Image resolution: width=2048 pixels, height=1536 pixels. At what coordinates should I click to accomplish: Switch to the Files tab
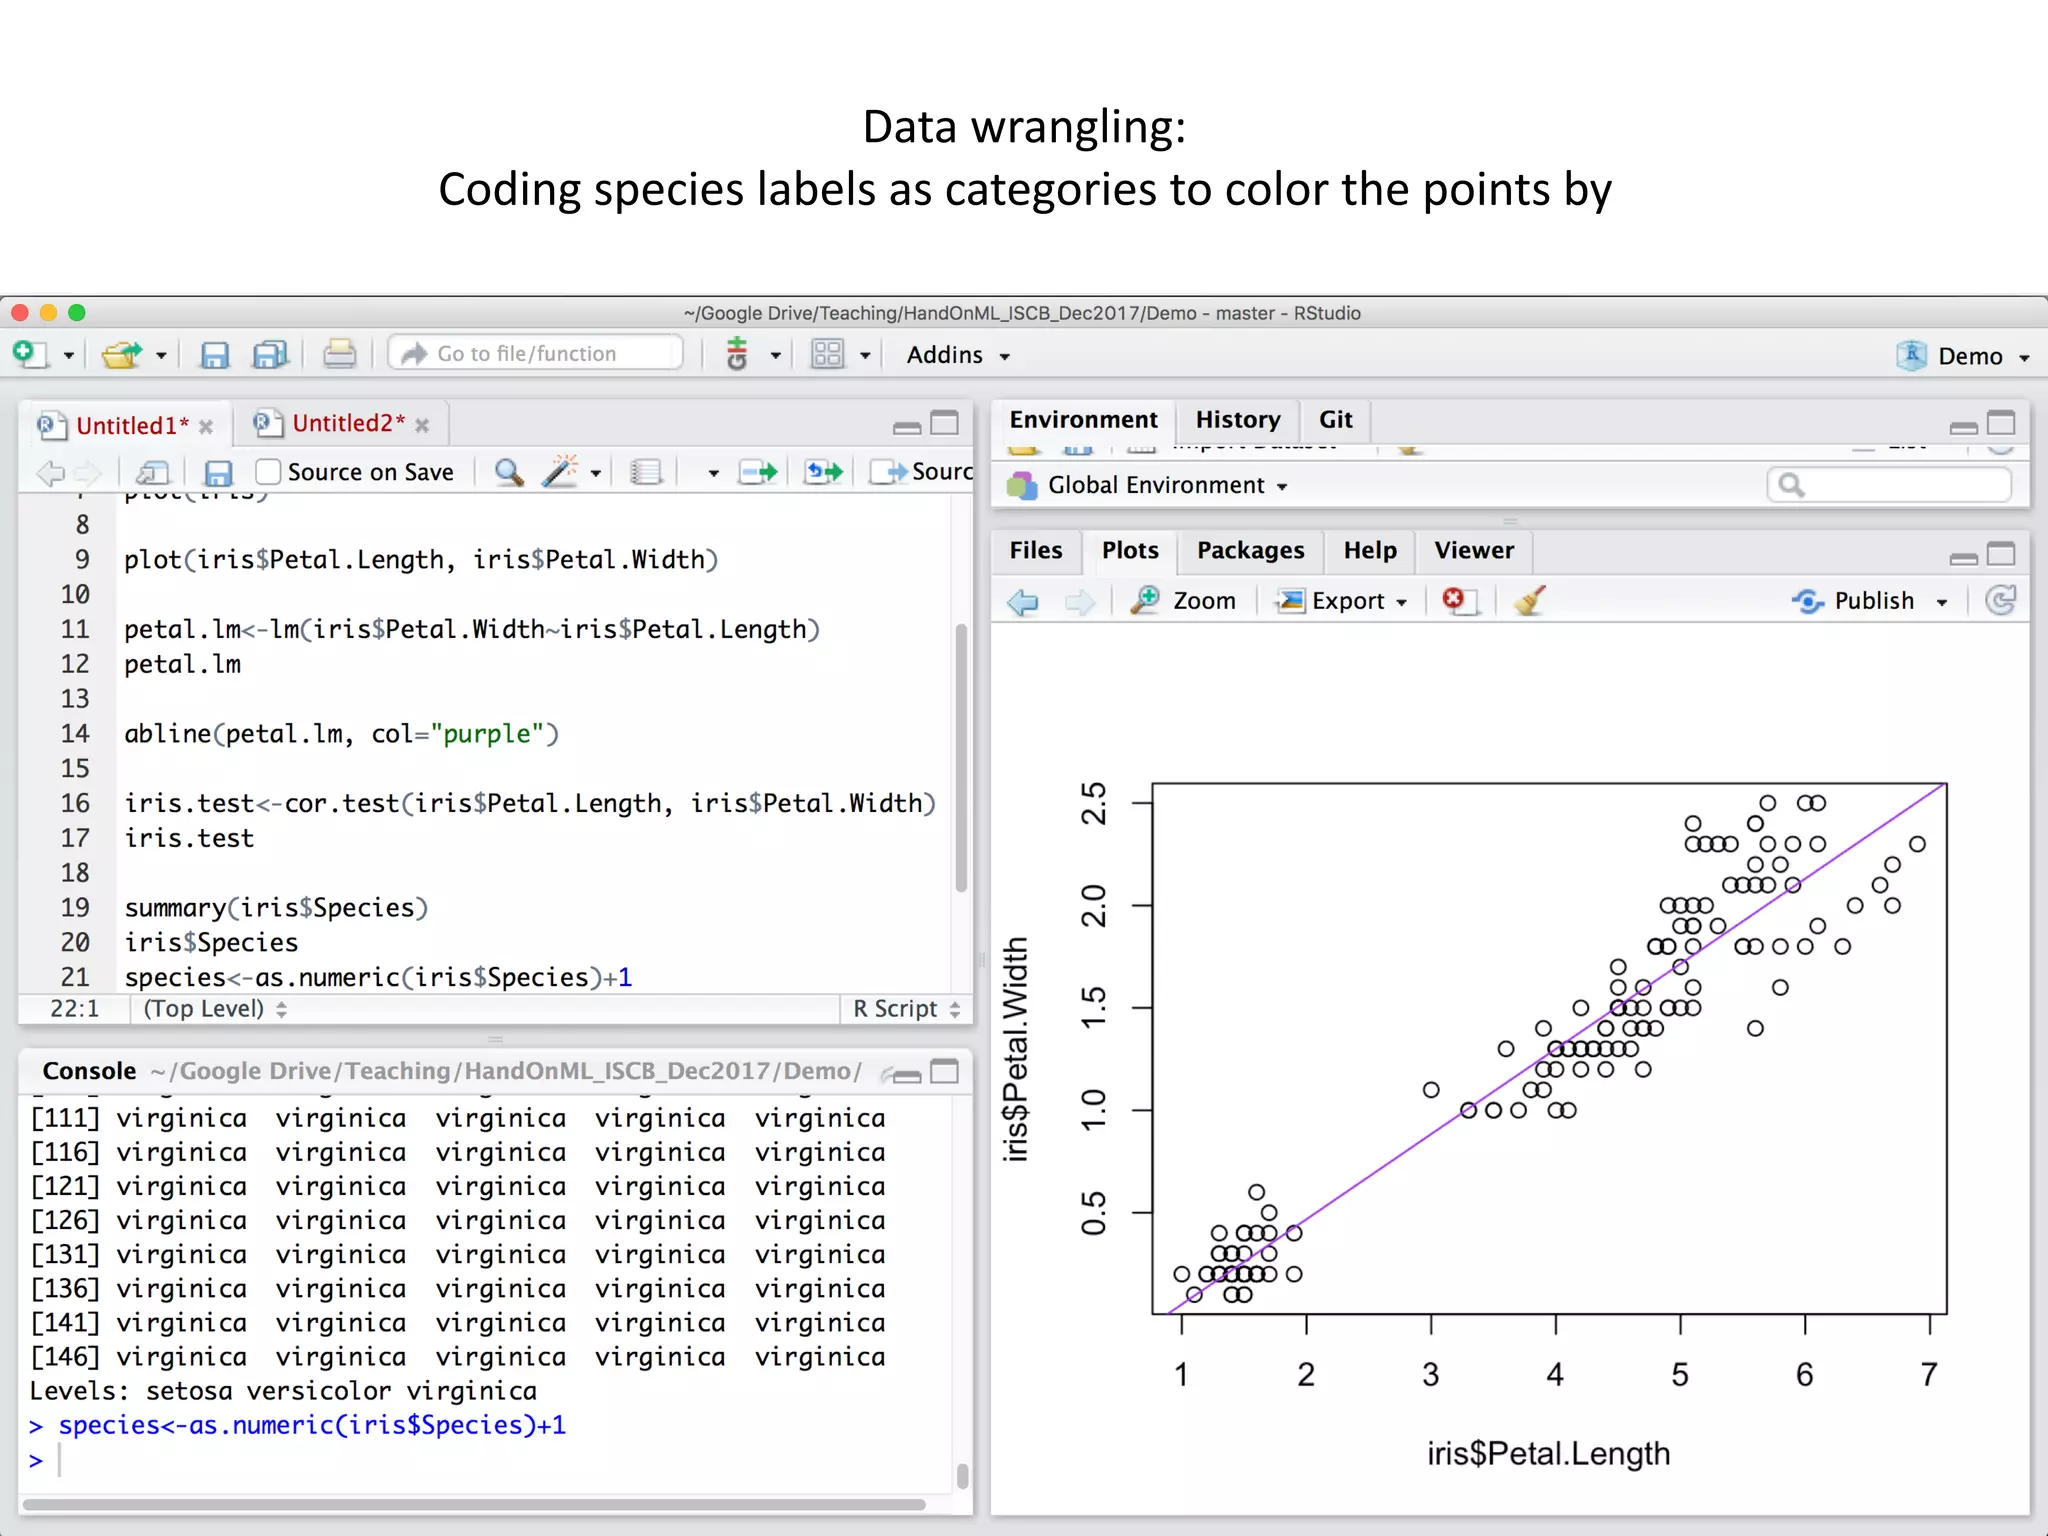1036,551
